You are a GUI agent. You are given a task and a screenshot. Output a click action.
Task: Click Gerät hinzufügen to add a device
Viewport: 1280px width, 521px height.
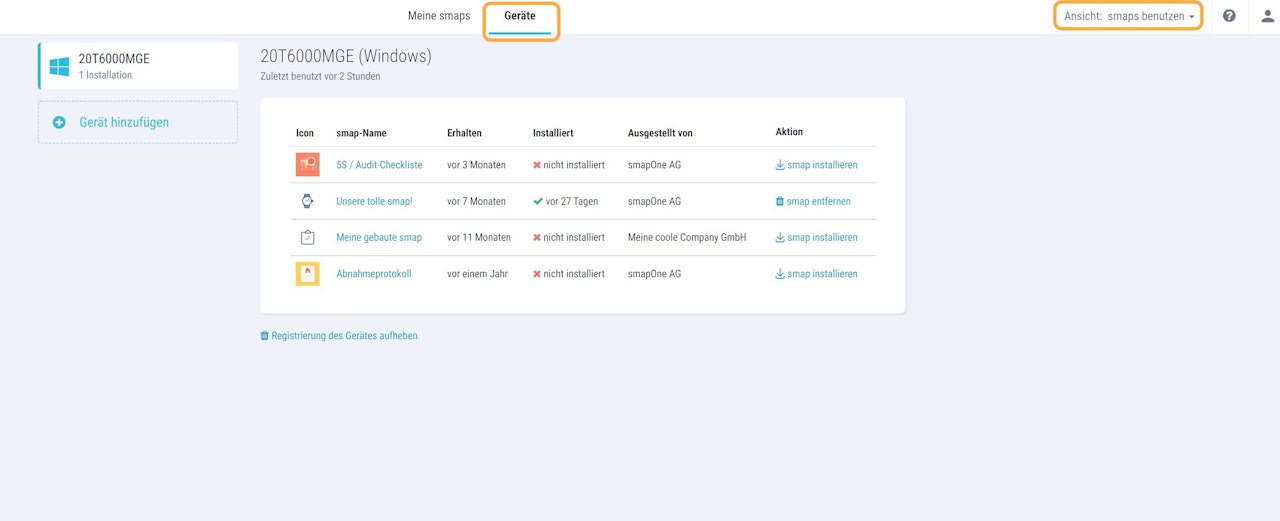pyautogui.click(x=124, y=122)
